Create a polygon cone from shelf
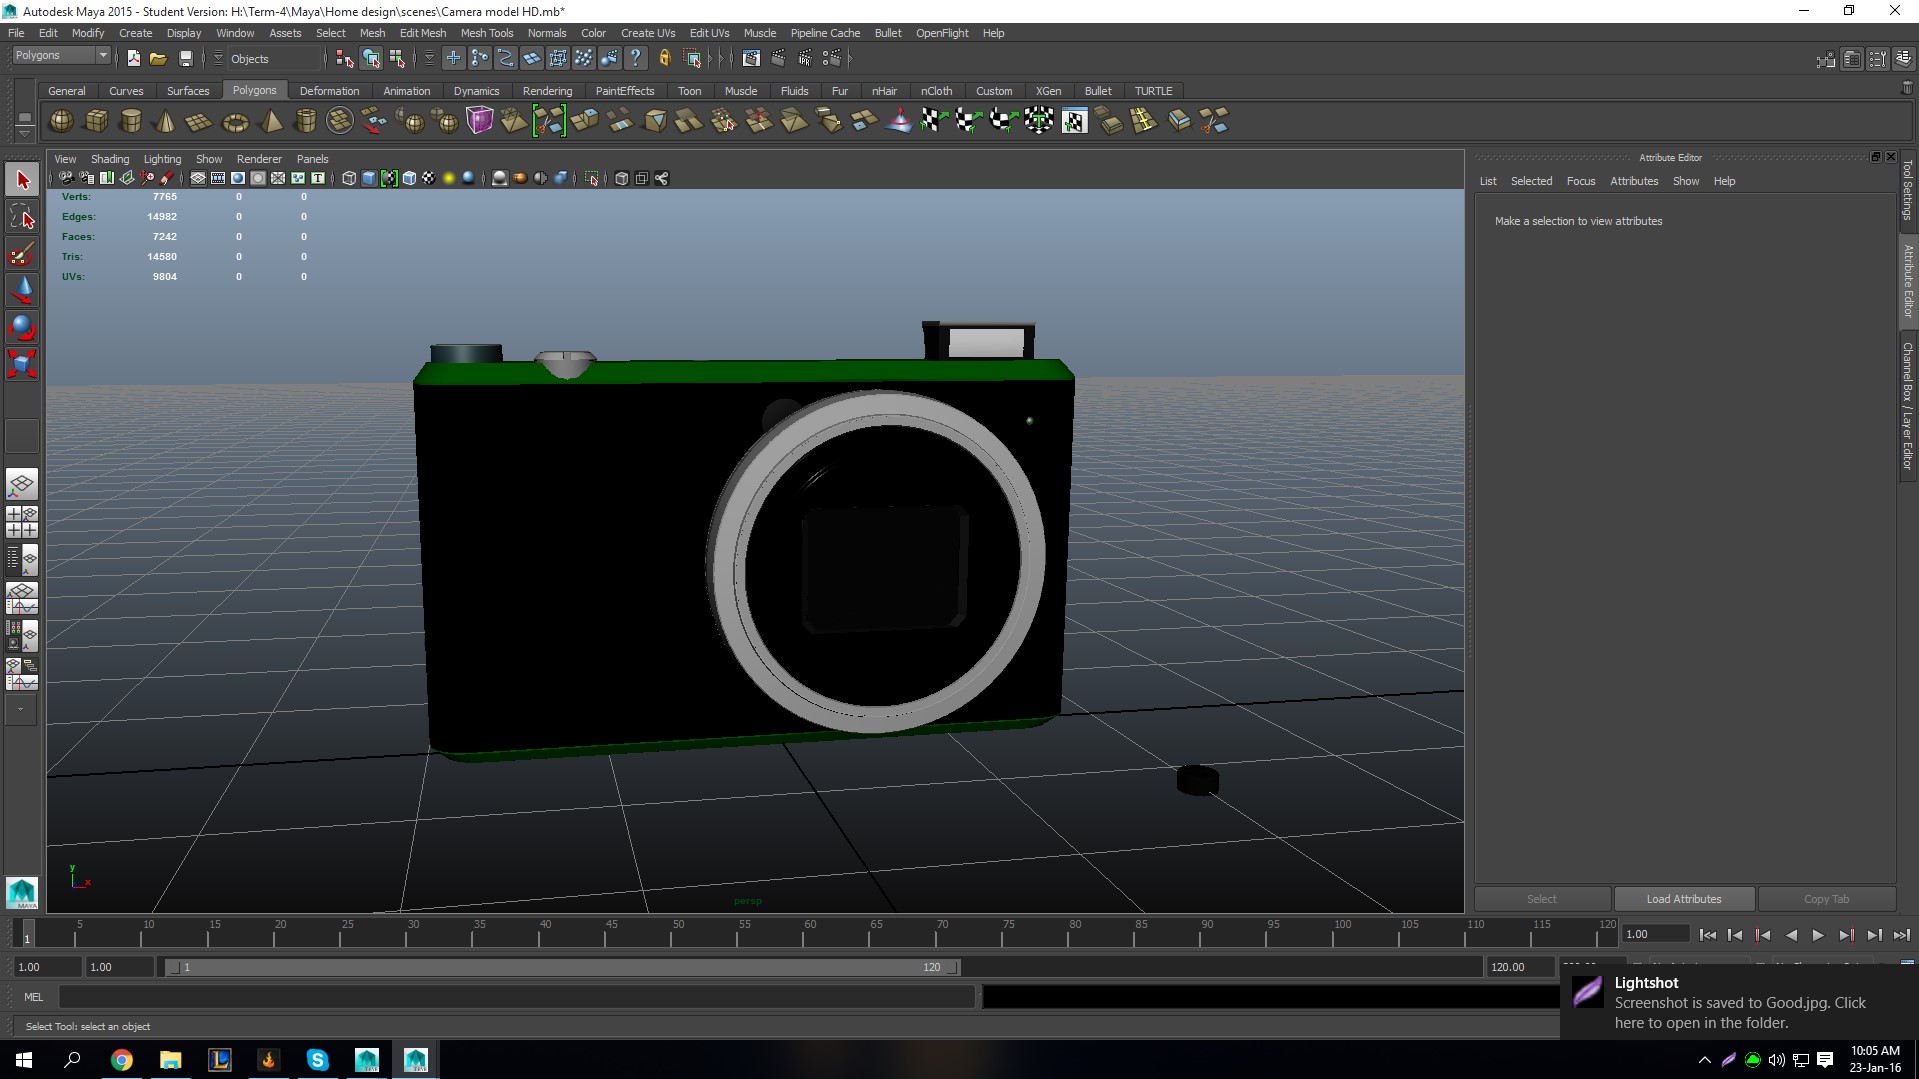Image resolution: width=1919 pixels, height=1079 pixels. pos(165,121)
